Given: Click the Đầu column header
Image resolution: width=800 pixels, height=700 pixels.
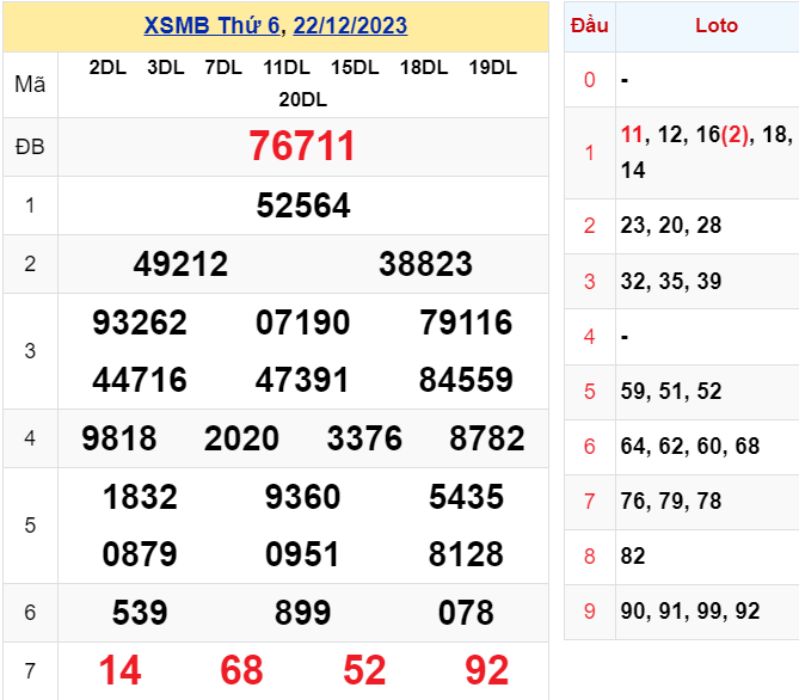Looking at the screenshot, I should (x=589, y=26).
